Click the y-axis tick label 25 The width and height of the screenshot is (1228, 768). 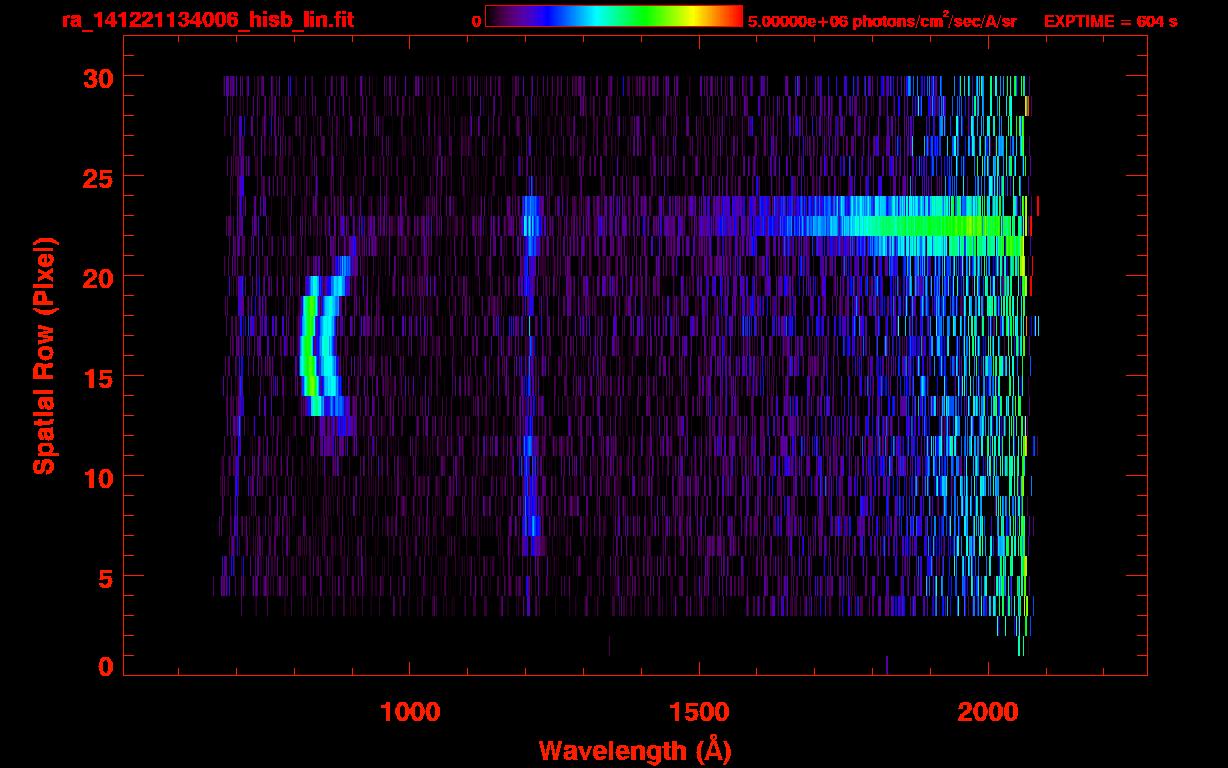point(98,177)
